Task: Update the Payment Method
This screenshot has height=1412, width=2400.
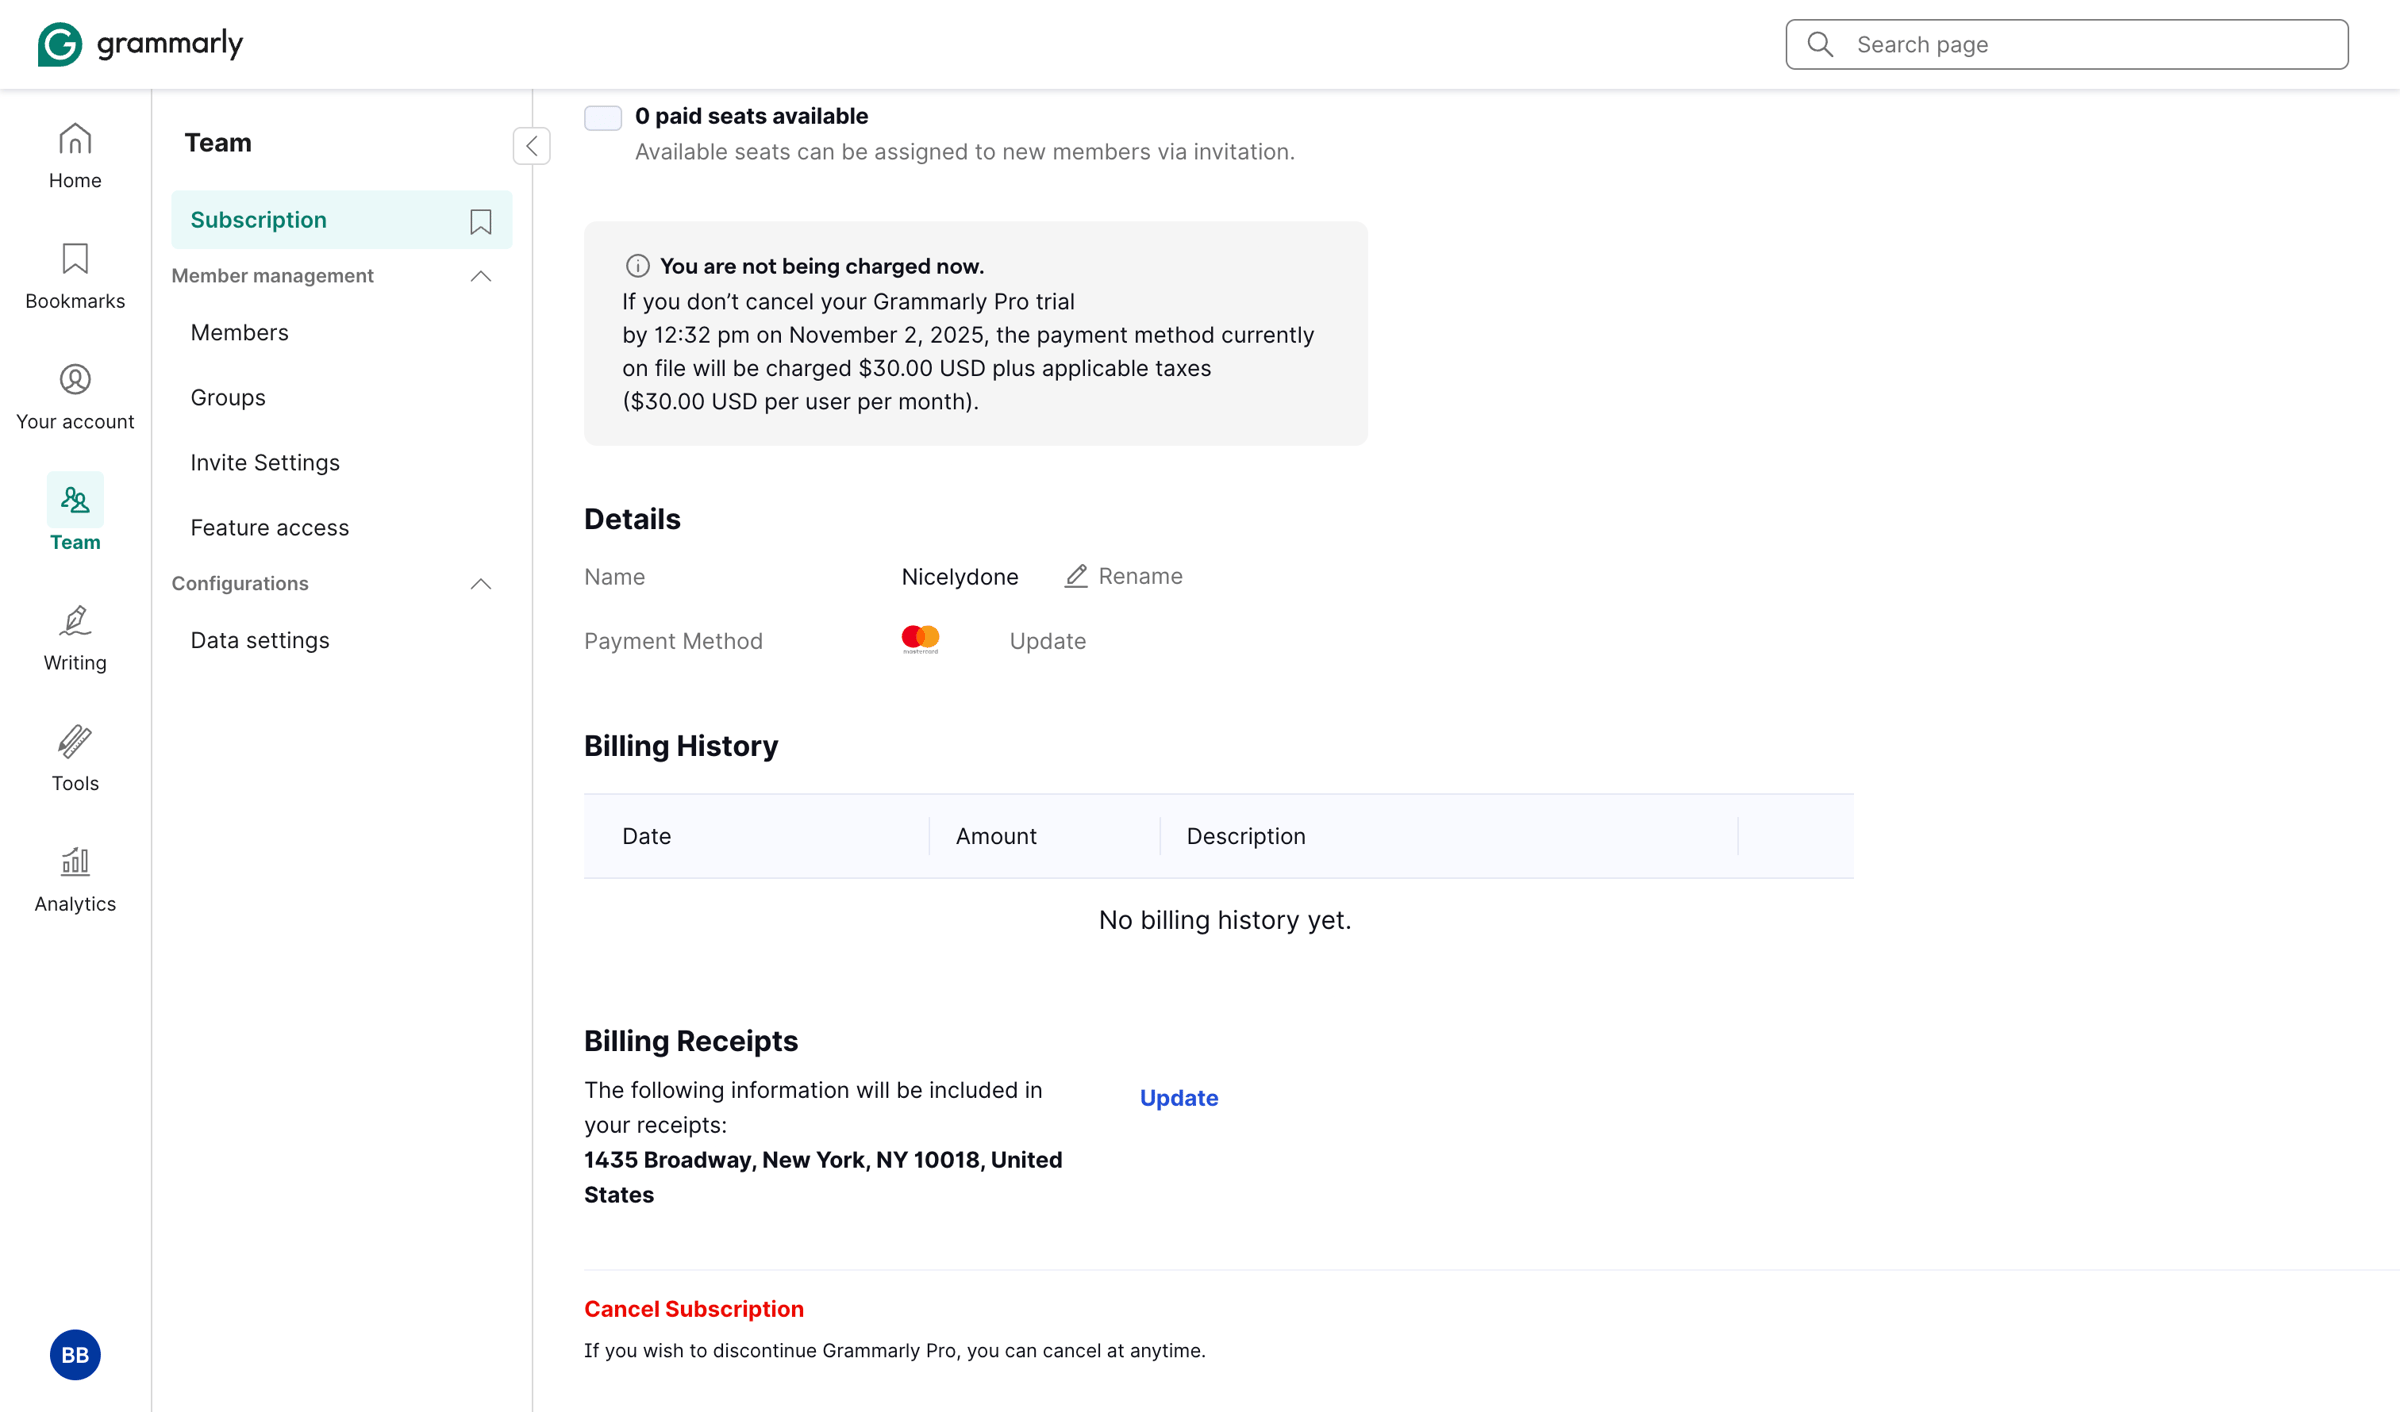Action: [x=1047, y=641]
